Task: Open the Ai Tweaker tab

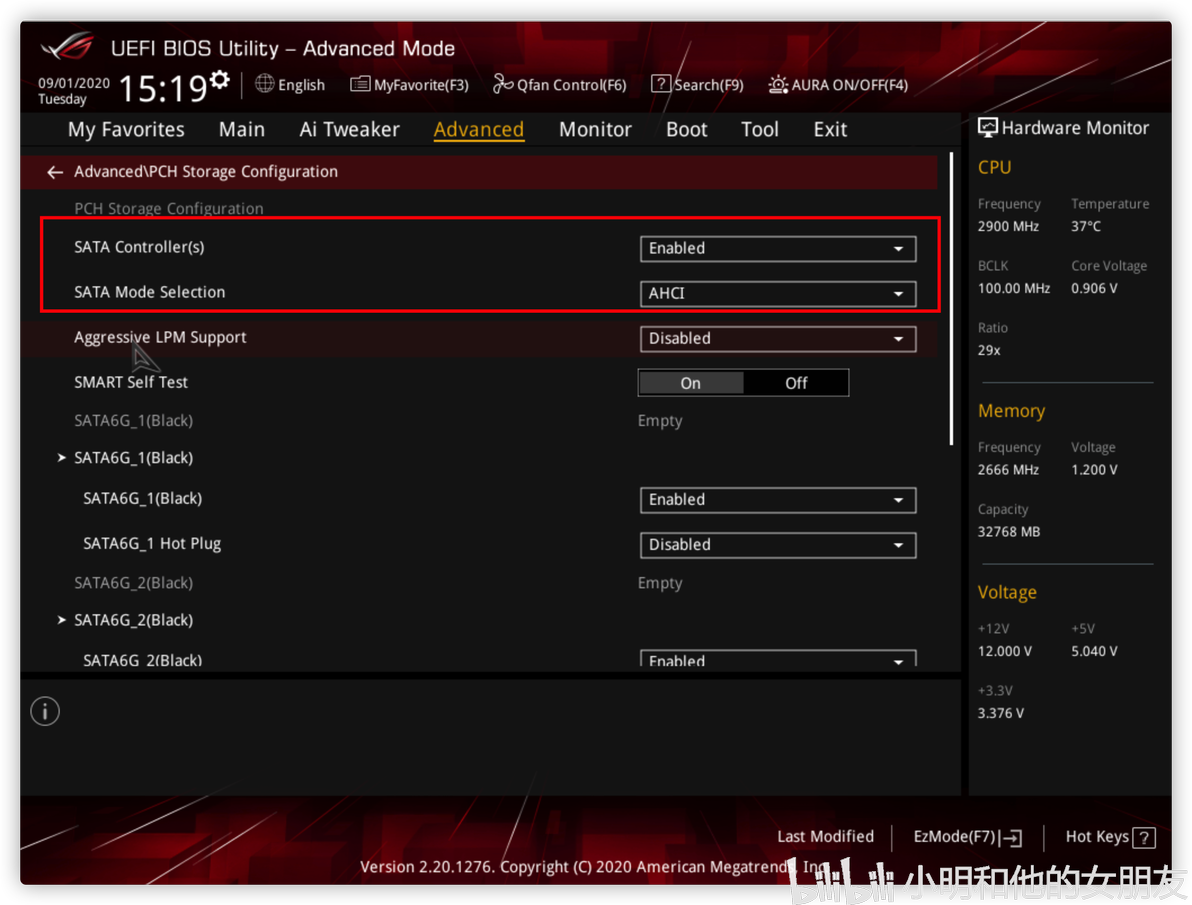Action: point(349,129)
